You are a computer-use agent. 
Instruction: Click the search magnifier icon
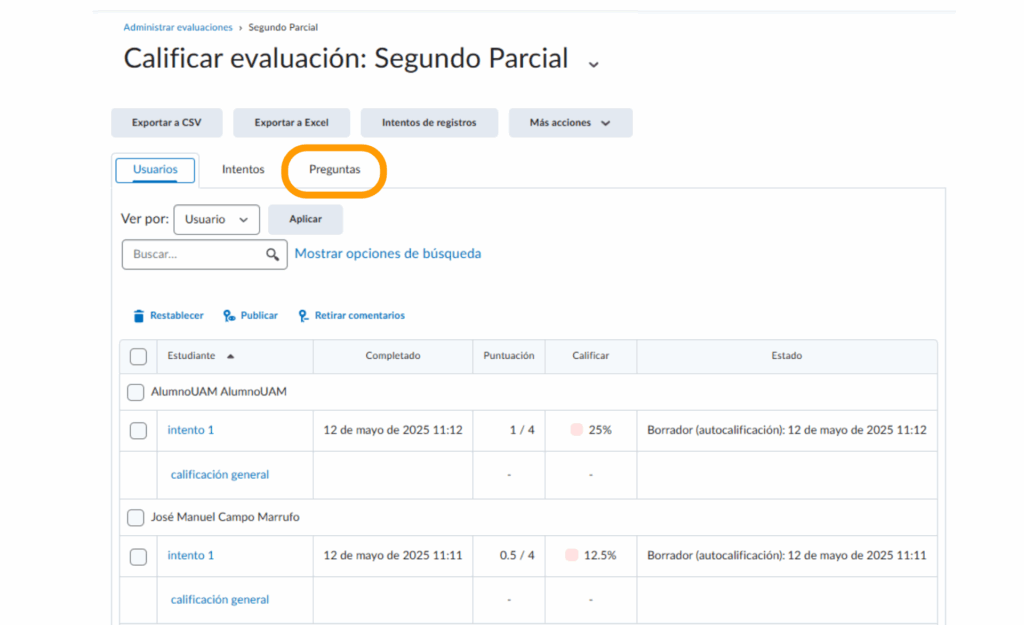(x=272, y=255)
